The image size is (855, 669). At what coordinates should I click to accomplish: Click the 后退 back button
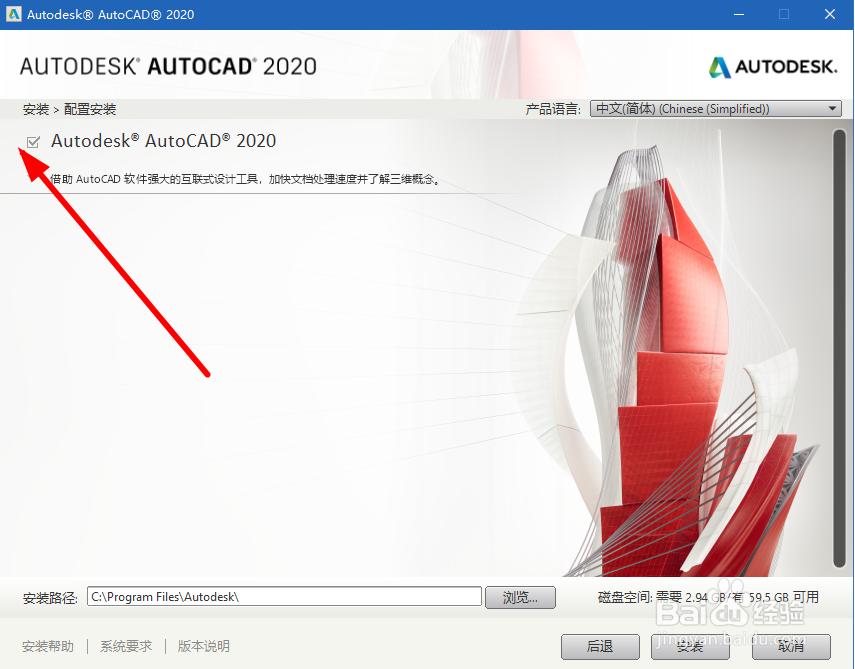[x=600, y=647]
